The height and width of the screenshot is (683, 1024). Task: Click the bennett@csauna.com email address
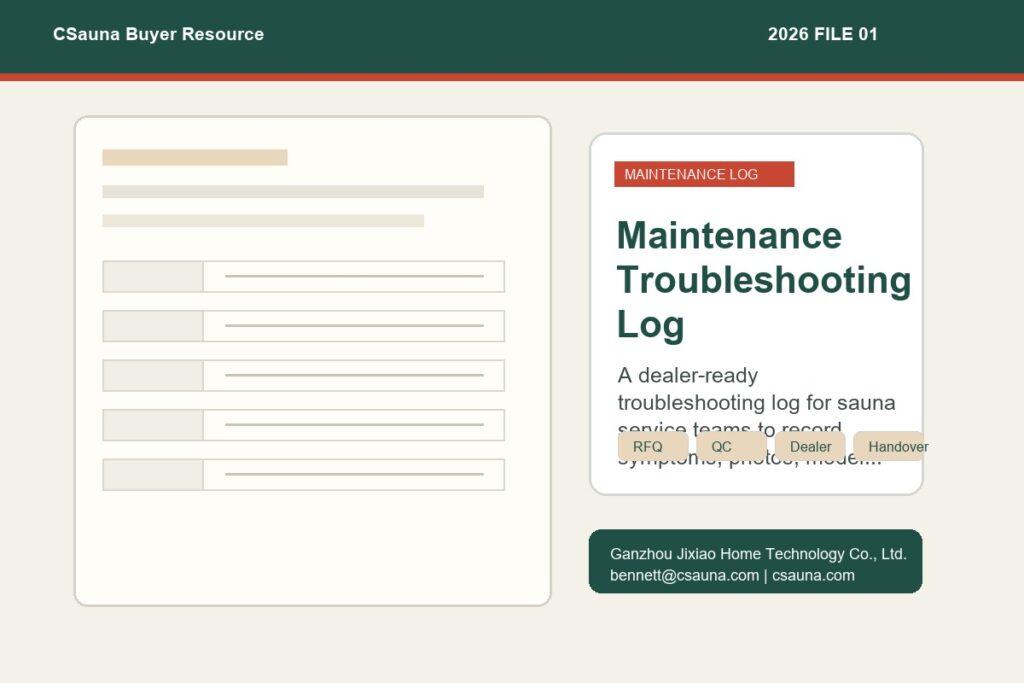[684, 575]
